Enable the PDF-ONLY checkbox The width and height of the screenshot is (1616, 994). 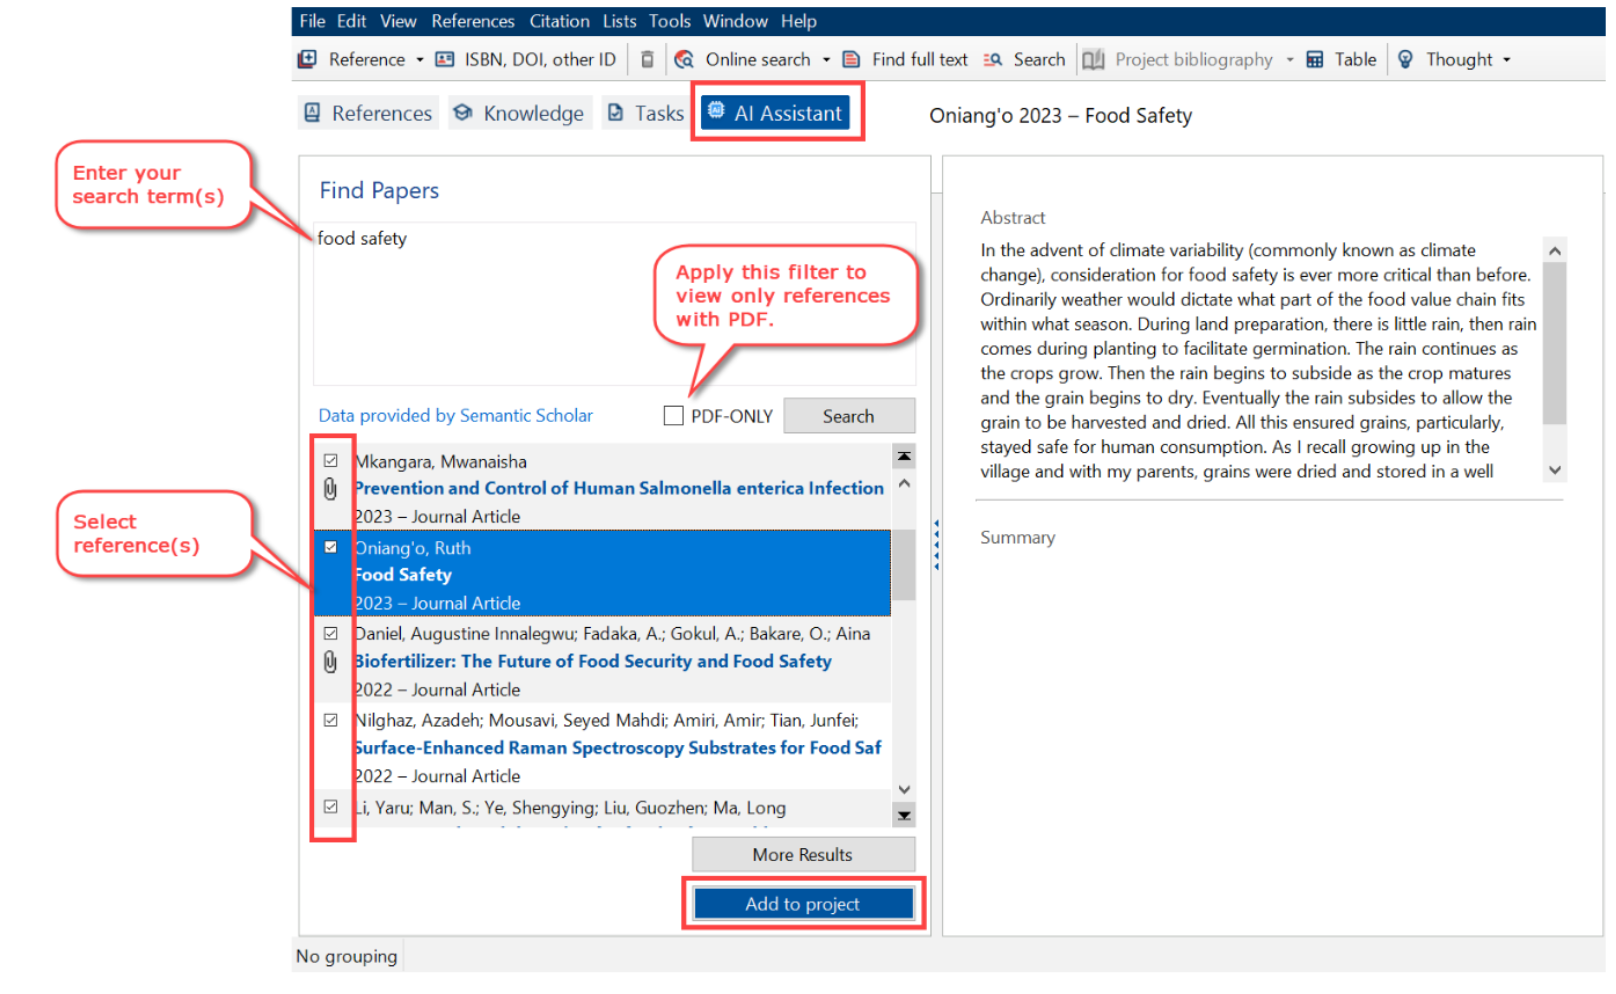[673, 416]
